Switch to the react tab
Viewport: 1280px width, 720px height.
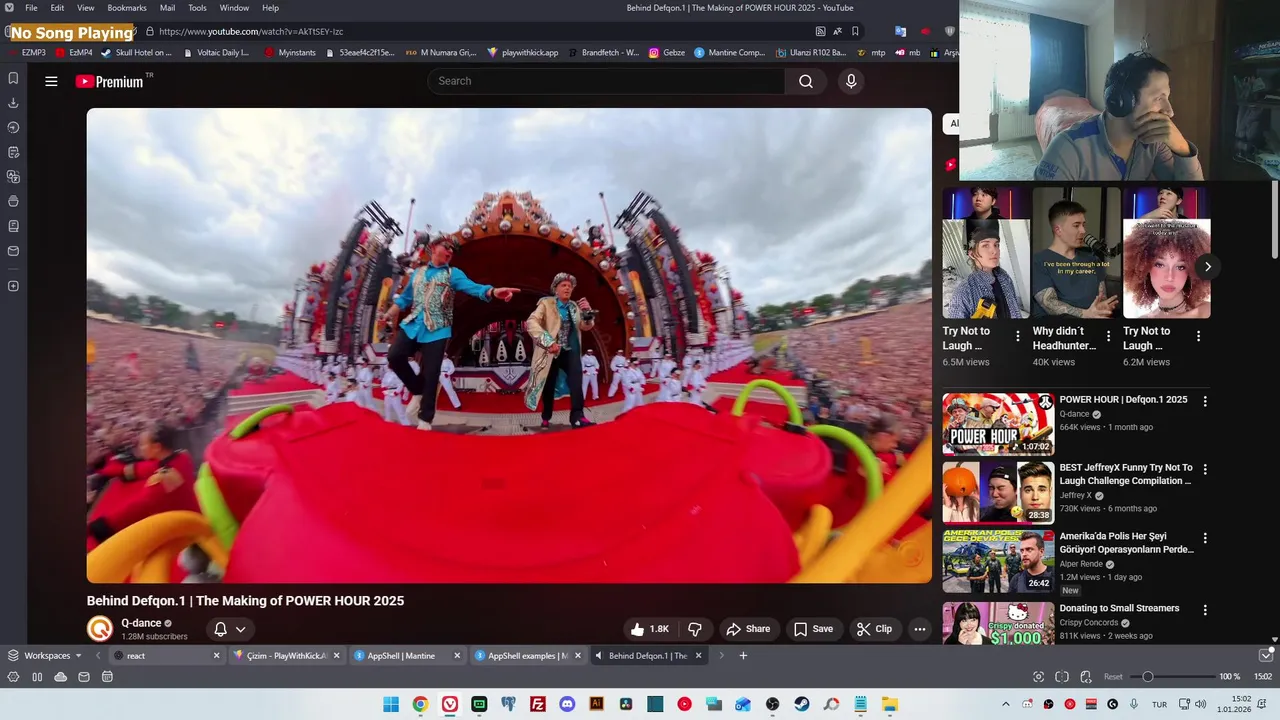[165, 656]
